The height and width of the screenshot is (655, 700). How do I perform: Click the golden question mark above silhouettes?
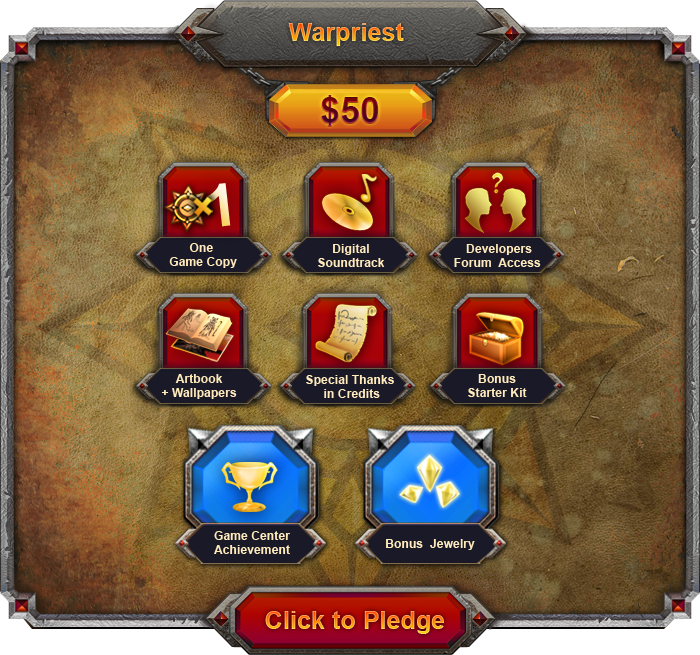[x=497, y=183]
